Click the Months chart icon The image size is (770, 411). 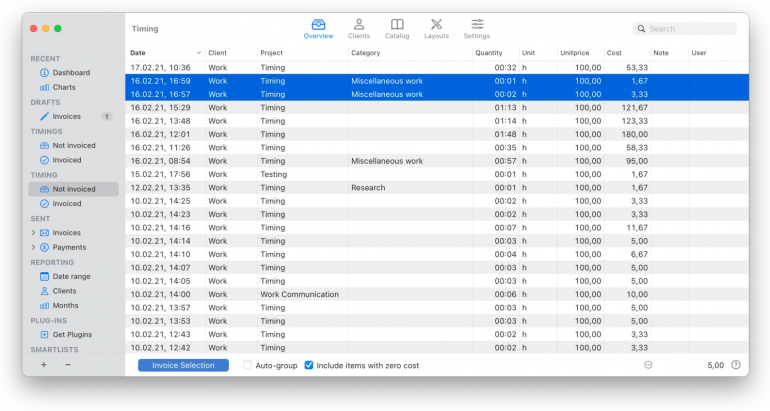tap(44, 305)
